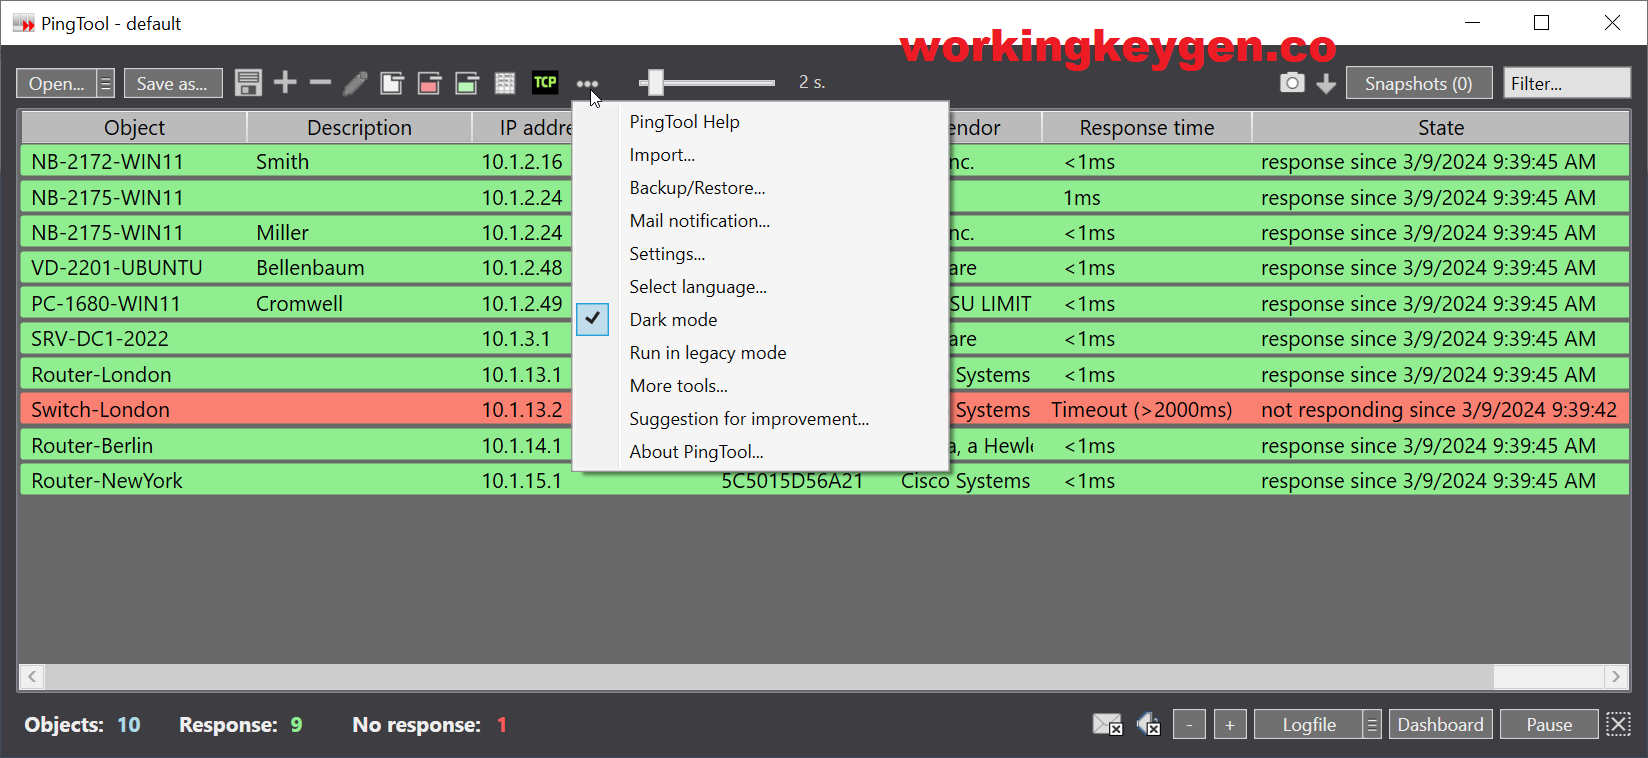
Task: Click the minus size button in status bar
Action: (x=1189, y=724)
